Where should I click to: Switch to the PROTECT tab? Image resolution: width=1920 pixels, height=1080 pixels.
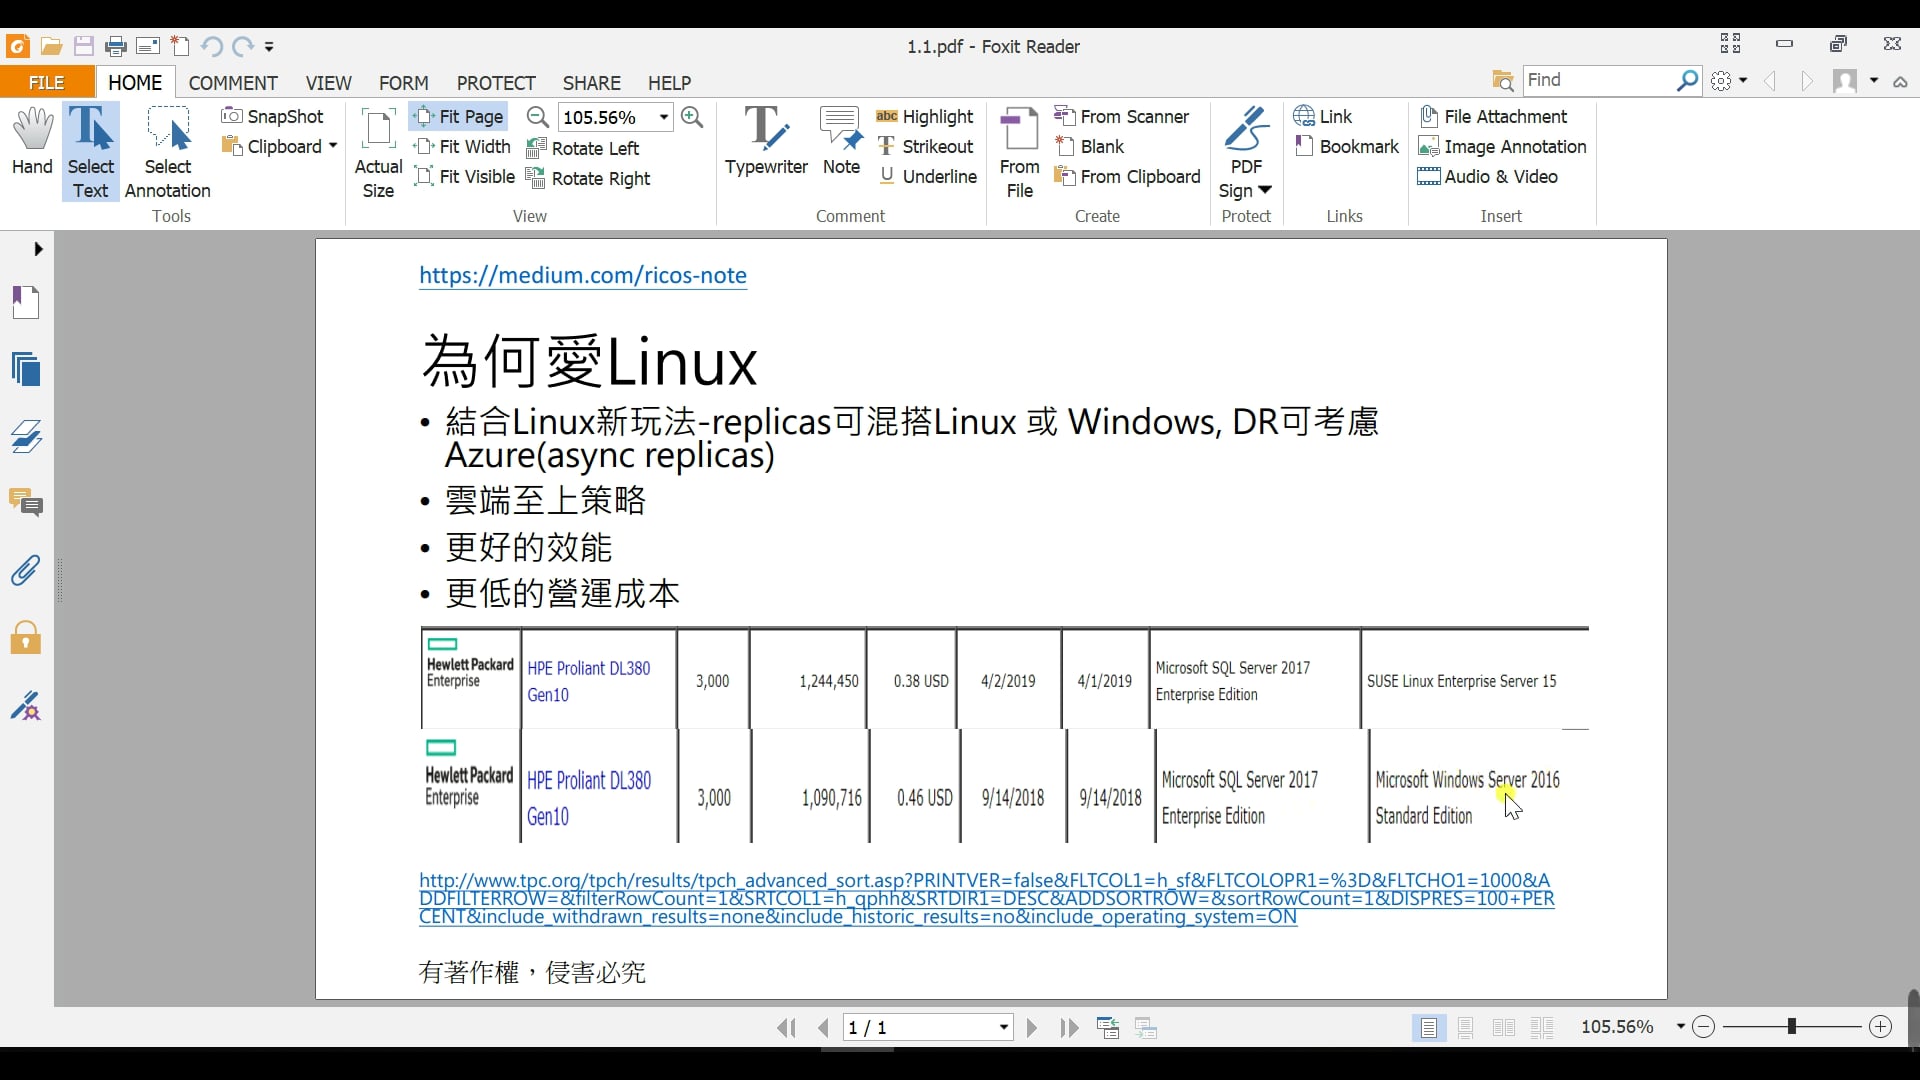(495, 83)
